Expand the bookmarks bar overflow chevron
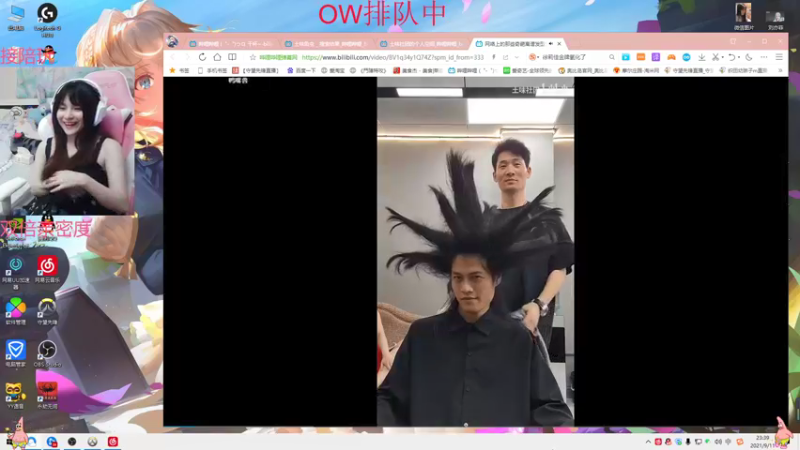Viewport: 800px width, 450px height. [x=780, y=70]
